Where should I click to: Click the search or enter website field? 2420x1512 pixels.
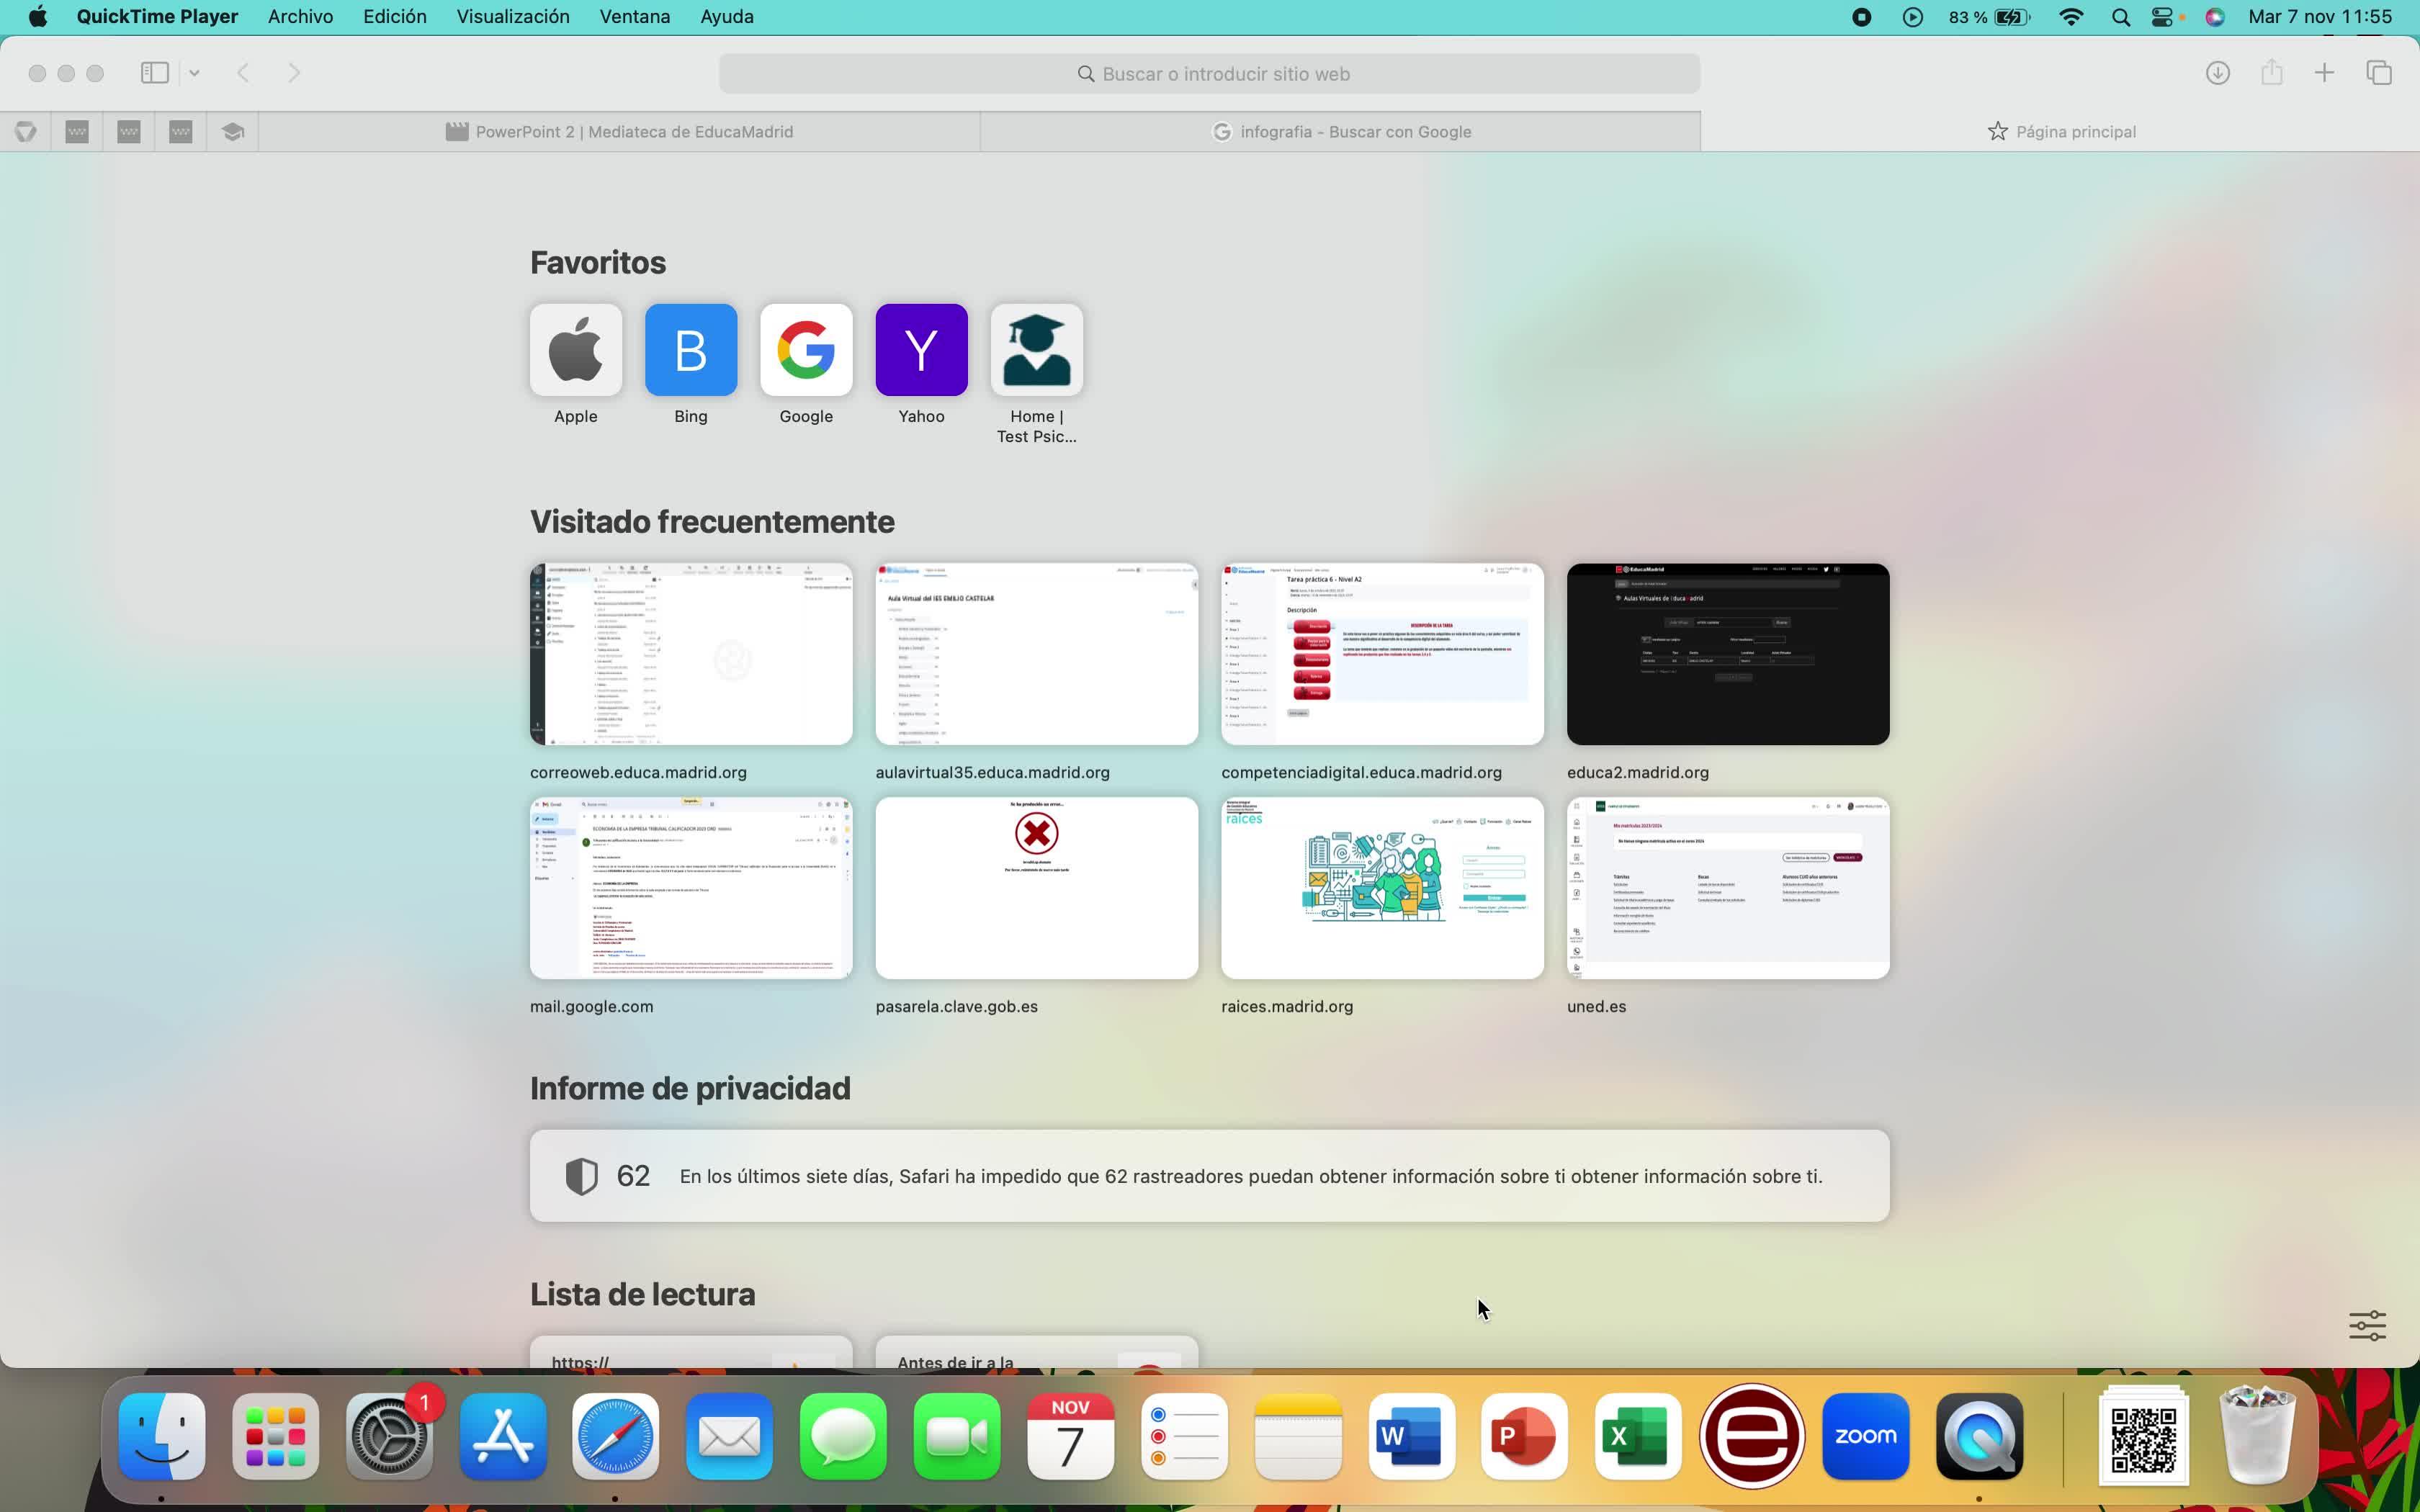[x=1209, y=74]
